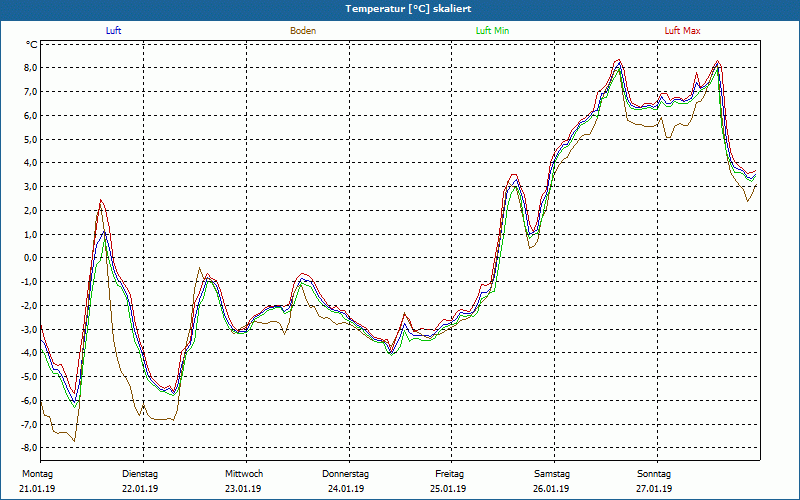Click the date '25.01.19'
This screenshot has height=500, width=800.
[x=448, y=489]
